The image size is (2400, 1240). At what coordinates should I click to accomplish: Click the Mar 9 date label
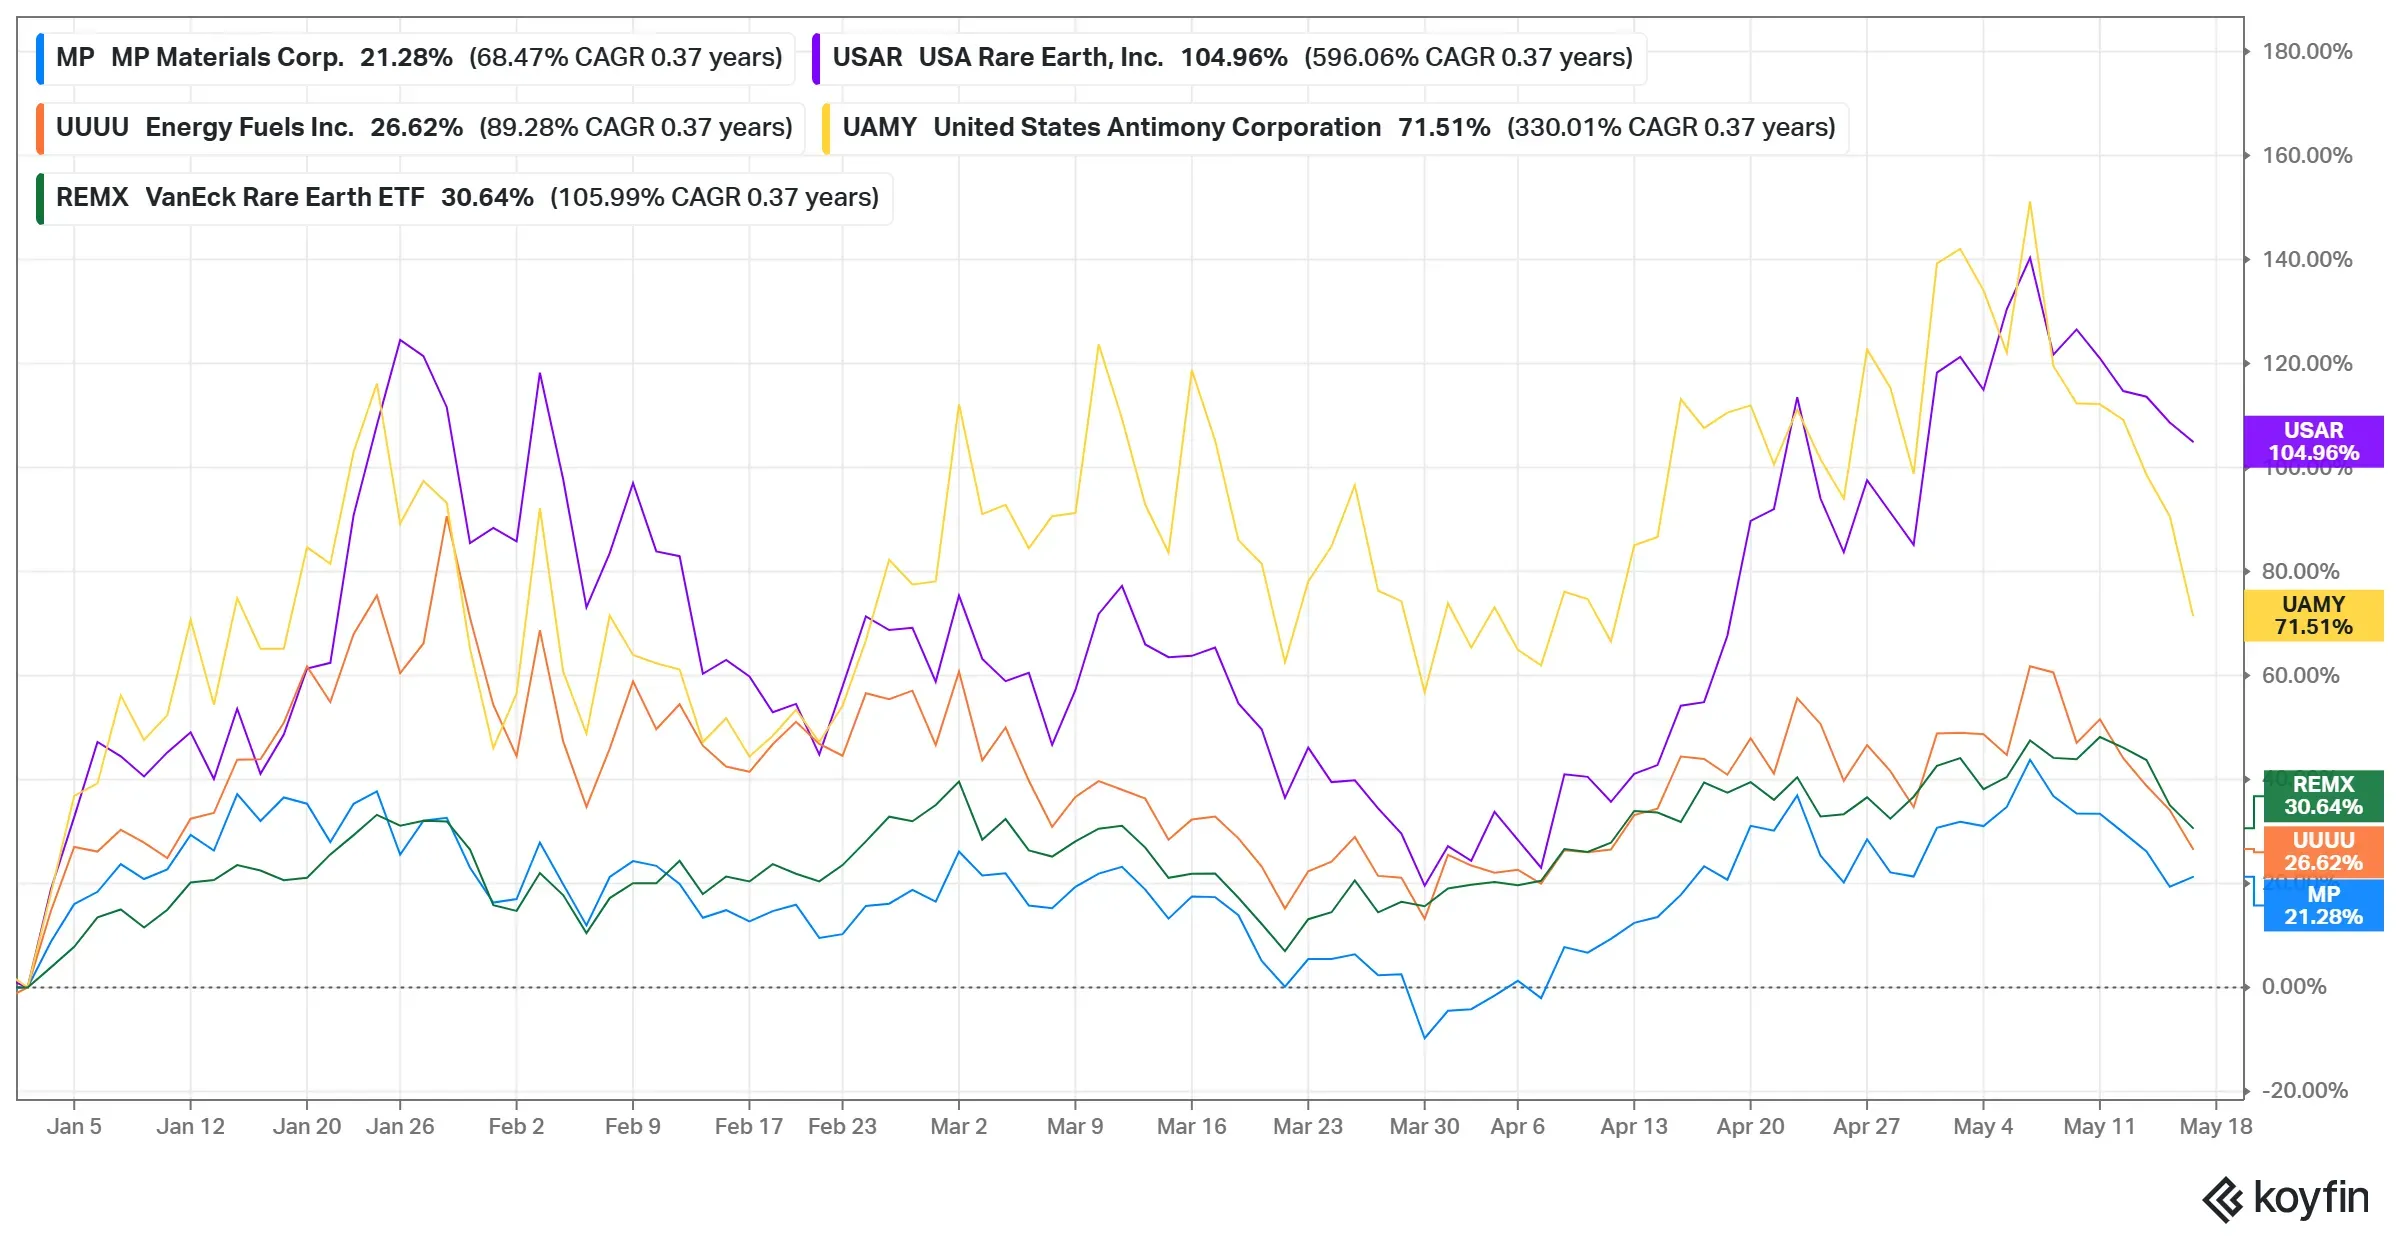(1075, 1127)
